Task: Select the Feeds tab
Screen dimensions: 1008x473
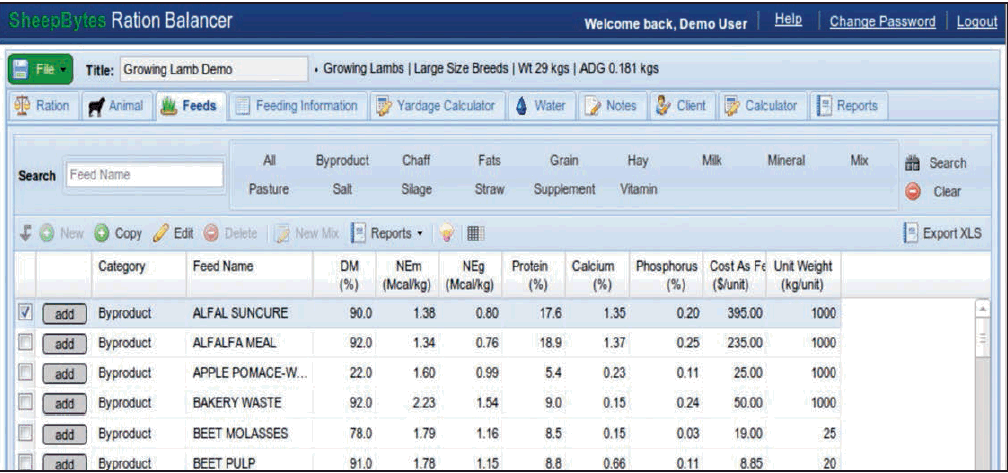Action: coord(190,106)
